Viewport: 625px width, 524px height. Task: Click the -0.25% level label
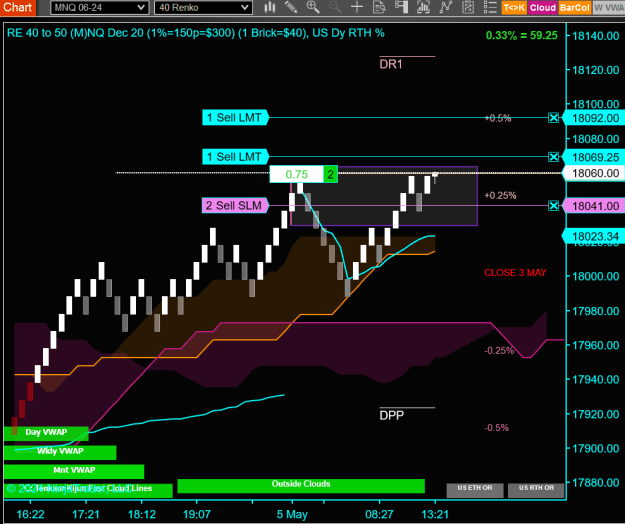click(499, 351)
